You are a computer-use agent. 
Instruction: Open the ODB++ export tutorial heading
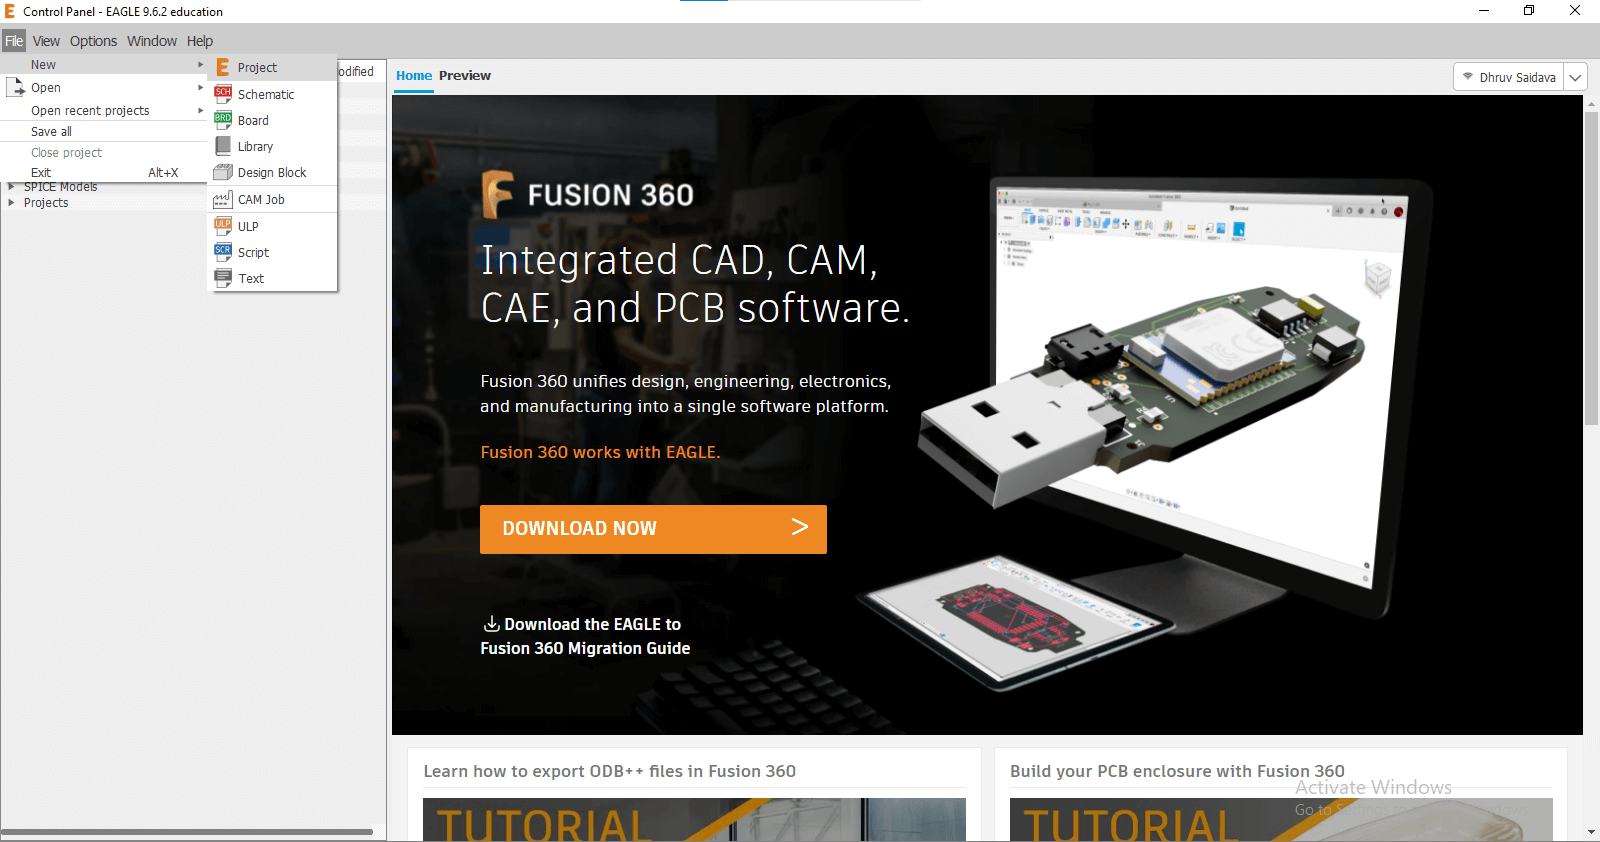610,771
